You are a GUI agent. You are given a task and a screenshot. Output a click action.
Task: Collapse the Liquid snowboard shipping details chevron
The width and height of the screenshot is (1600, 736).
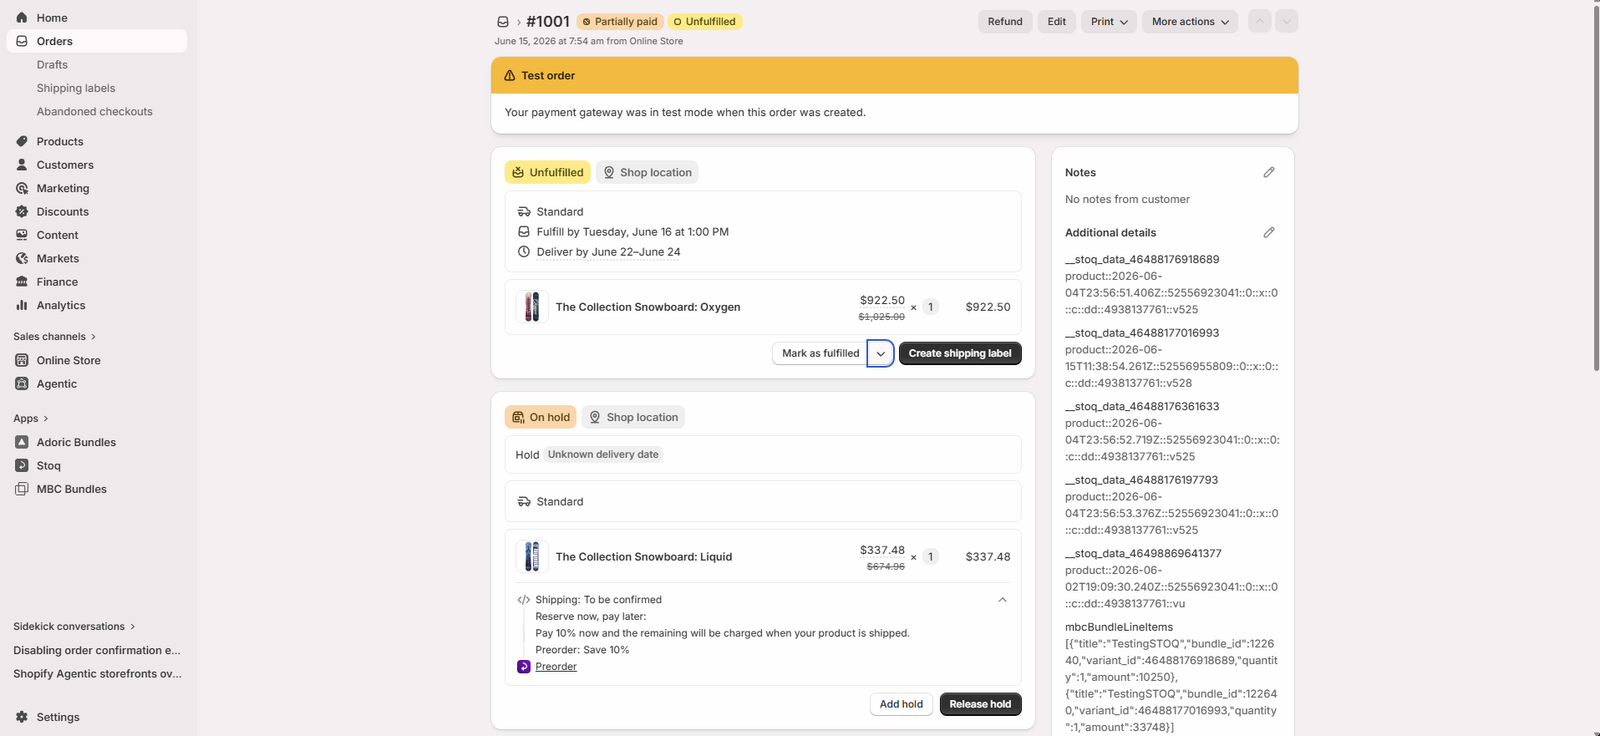click(x=1002, y=600)
